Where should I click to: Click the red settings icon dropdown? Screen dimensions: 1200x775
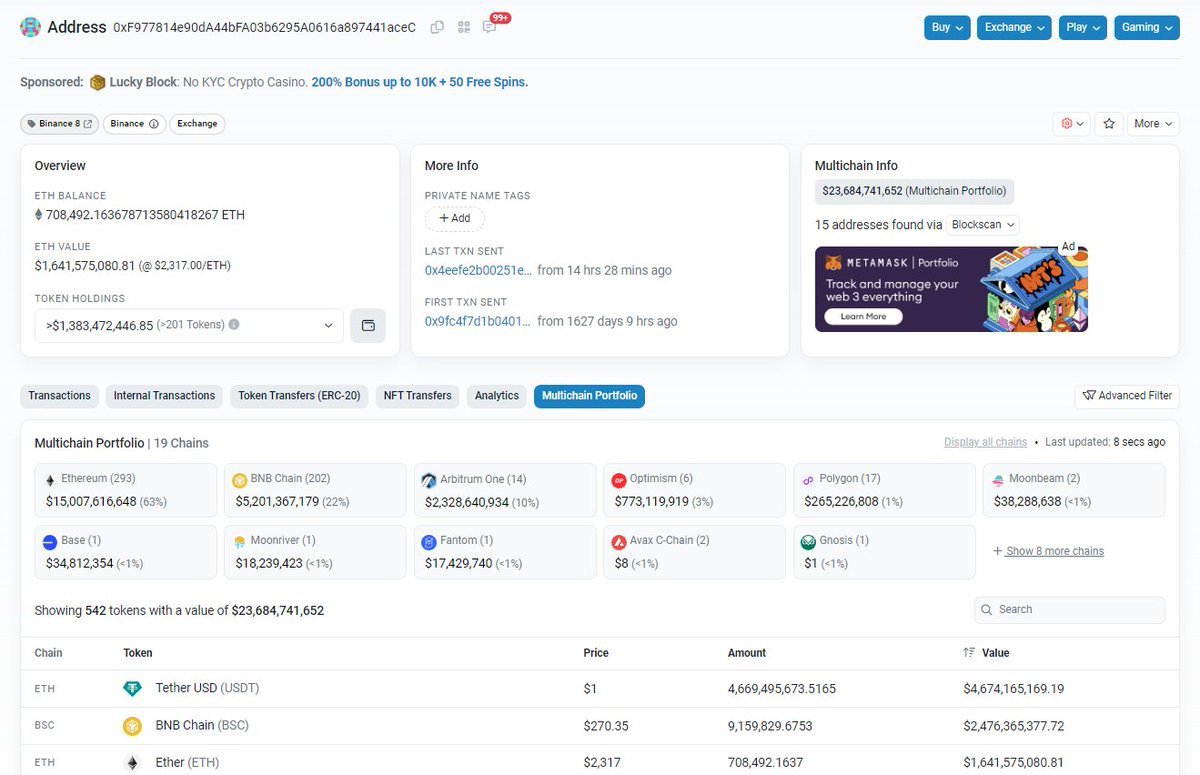[x=1072, y=124]
